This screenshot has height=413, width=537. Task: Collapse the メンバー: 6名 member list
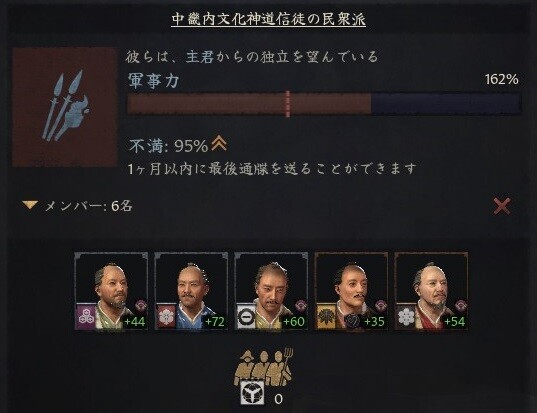click(30, 205)
